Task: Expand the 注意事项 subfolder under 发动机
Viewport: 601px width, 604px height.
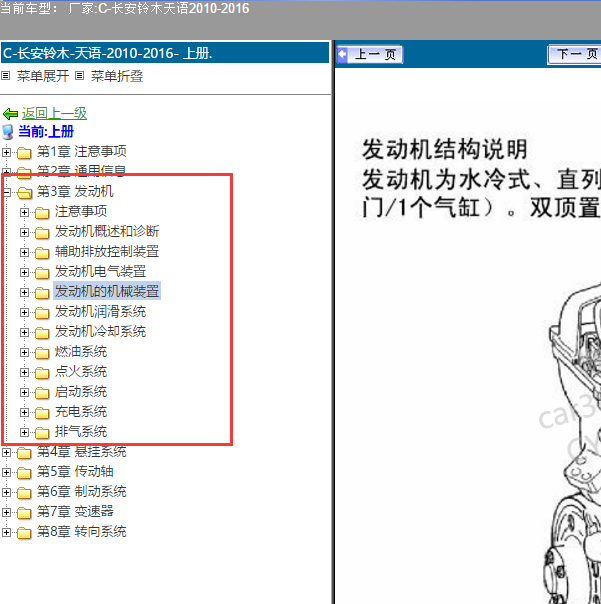Action: [x=24, y=212]
